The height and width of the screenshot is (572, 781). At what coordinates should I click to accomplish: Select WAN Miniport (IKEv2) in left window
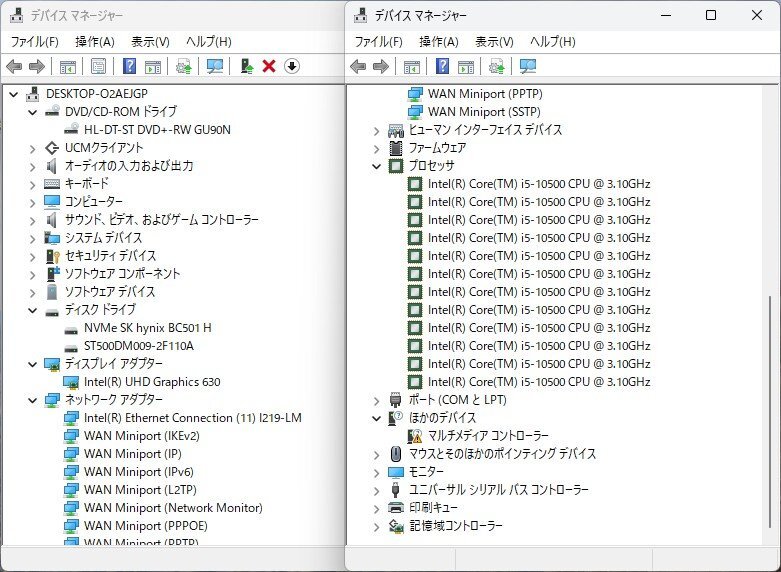(x=141, y=436)
